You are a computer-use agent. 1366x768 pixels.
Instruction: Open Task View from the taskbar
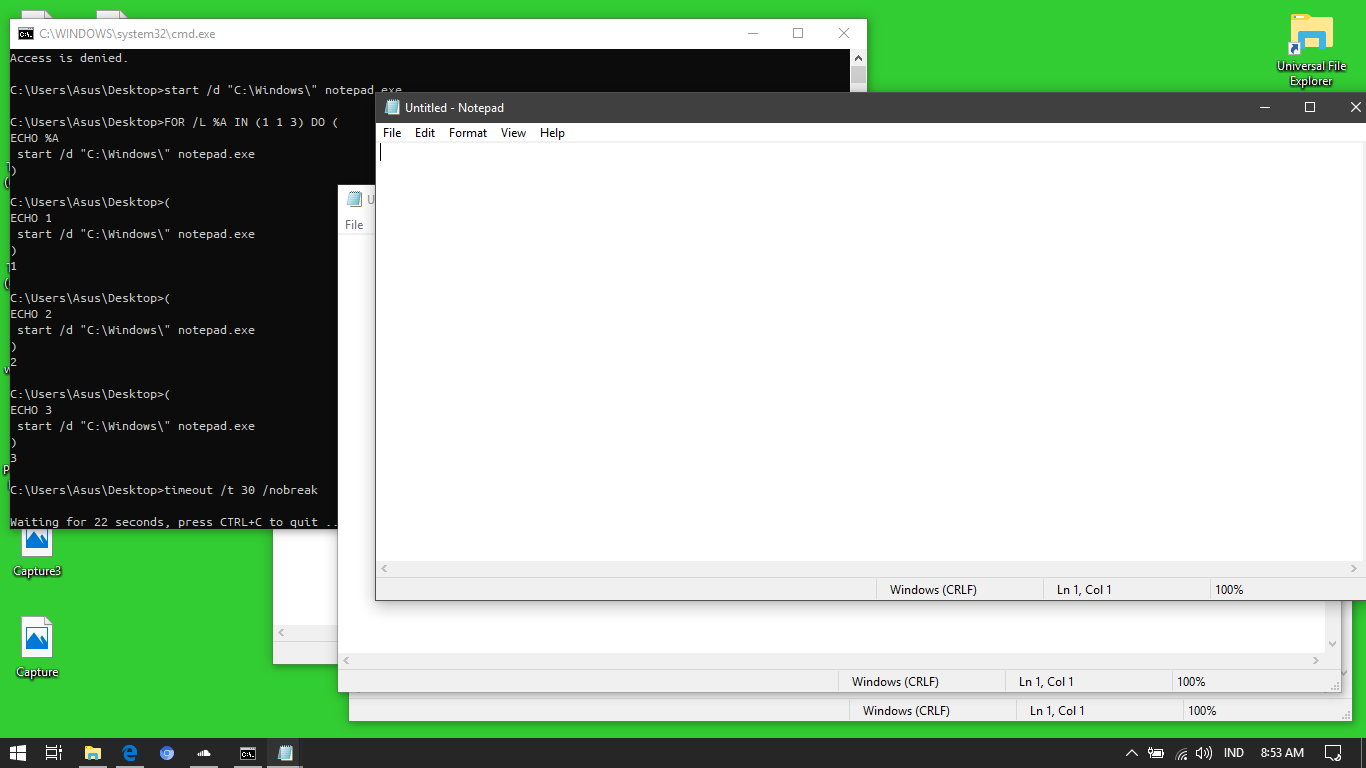[54, 753]
